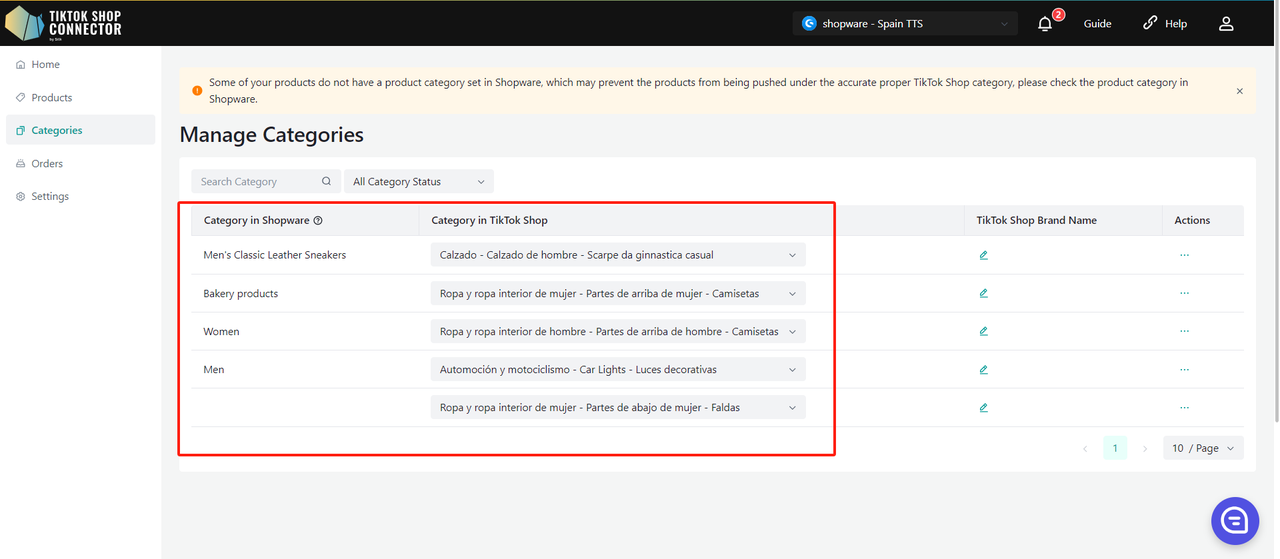Open Settings in the sidebar
This screenshot has width=1280, height=559.
tap(50, 197)
